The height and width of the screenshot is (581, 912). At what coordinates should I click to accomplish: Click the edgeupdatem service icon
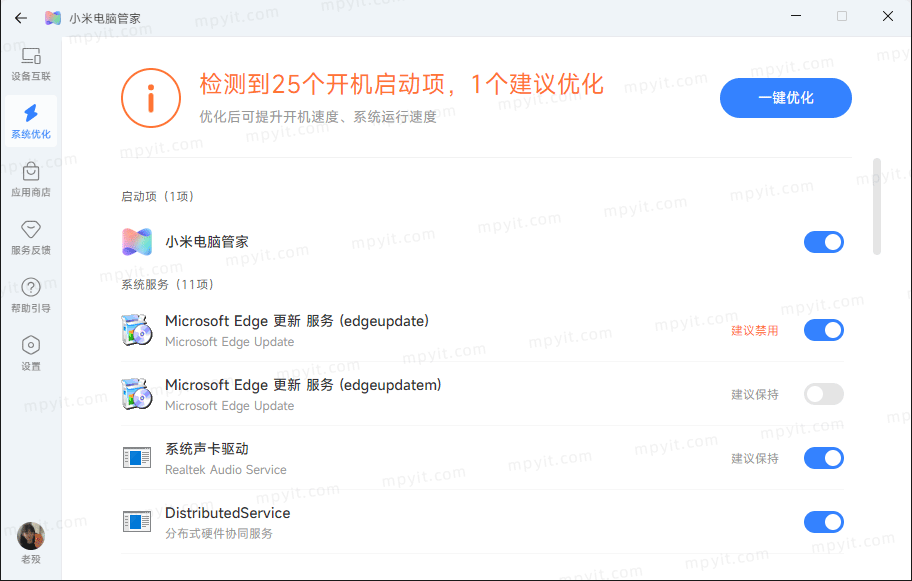(137, 394)
